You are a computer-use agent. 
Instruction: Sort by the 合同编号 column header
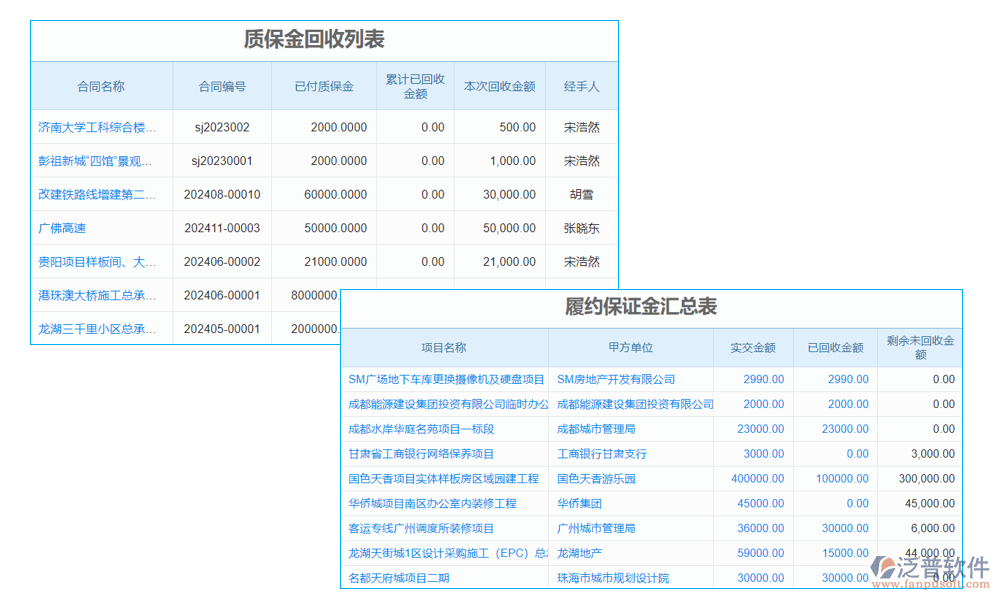tap(222, 86)
